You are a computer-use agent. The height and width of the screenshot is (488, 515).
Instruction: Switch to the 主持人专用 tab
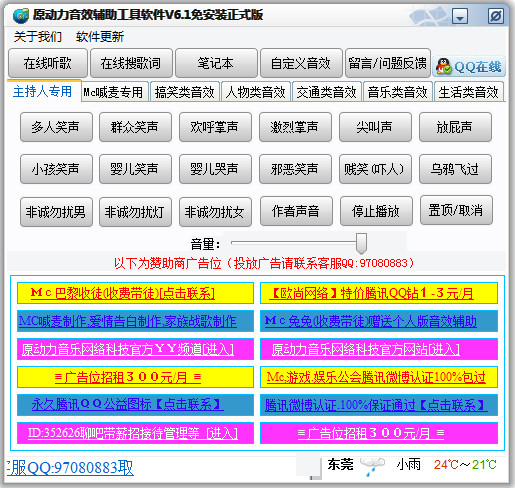(x=43, y=91)
